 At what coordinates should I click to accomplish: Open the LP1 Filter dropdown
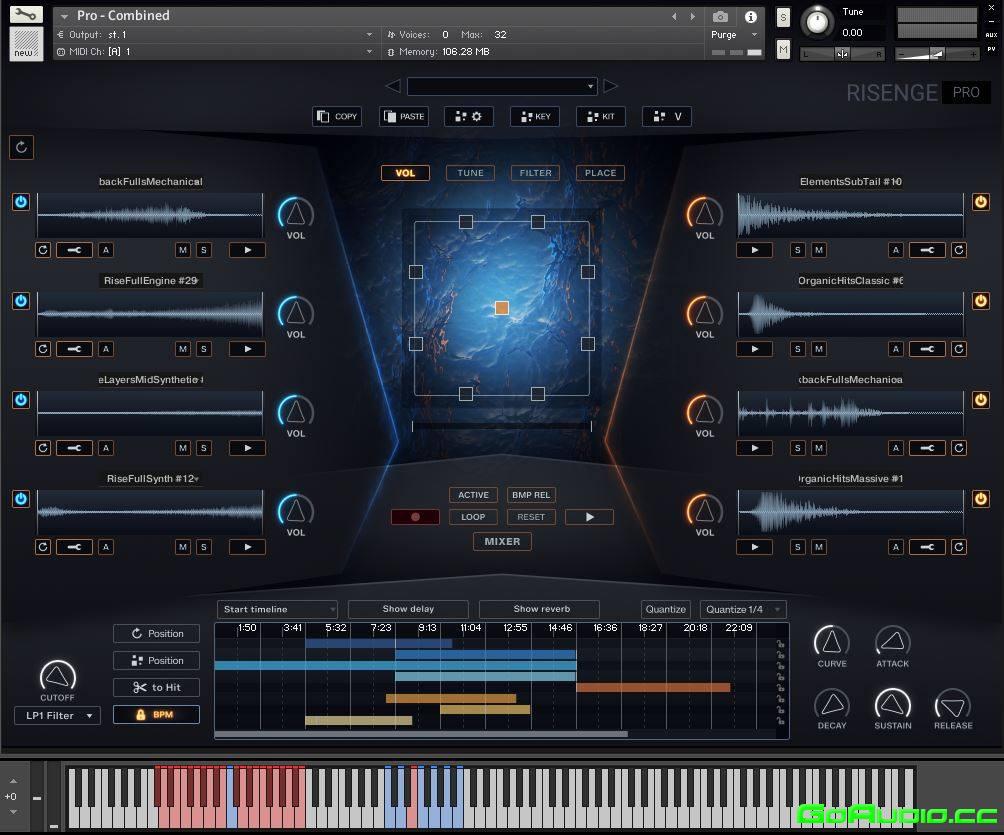tap(57, 714)
